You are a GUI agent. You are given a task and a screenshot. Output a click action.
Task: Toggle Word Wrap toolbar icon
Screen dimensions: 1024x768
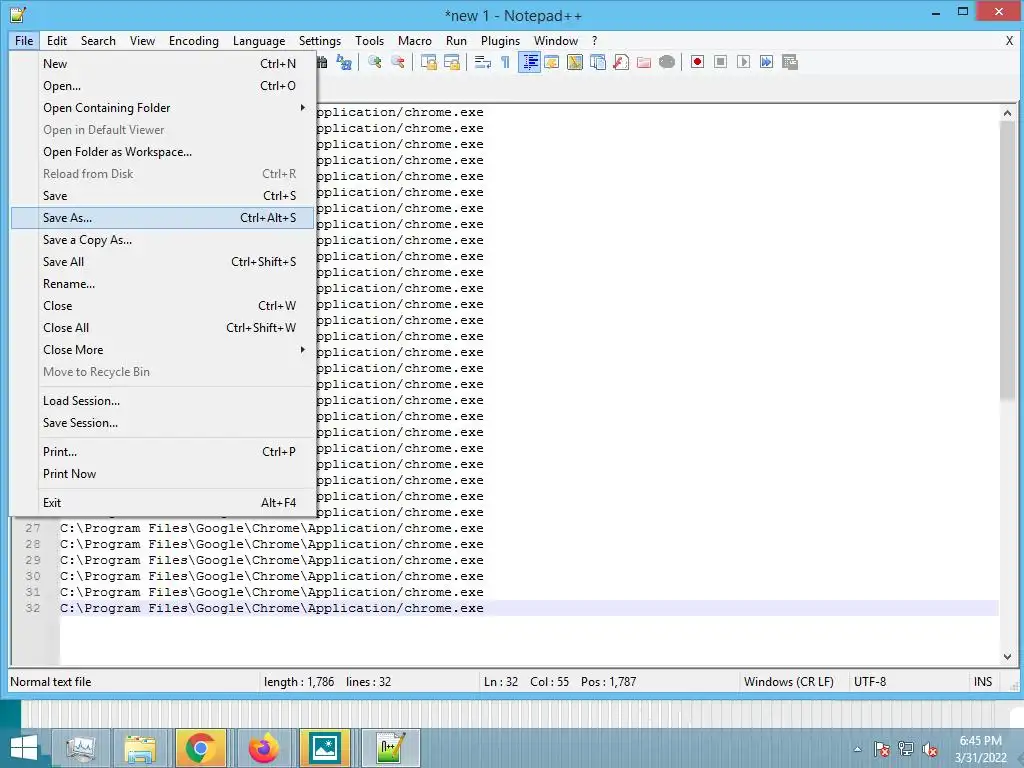[x=483, y=62]
